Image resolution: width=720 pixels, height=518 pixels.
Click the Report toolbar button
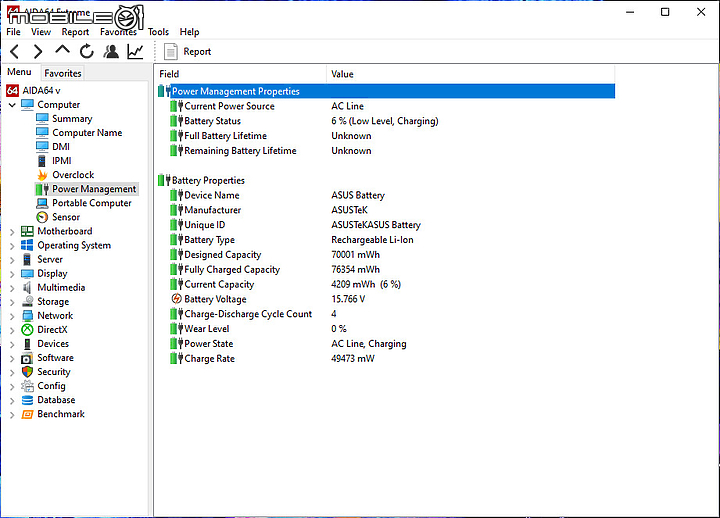click(x=187, y=51)
